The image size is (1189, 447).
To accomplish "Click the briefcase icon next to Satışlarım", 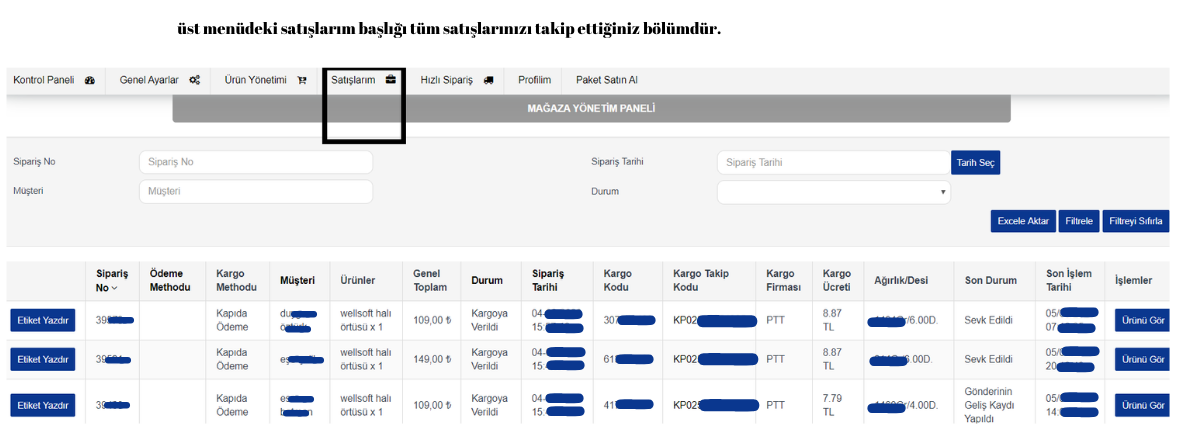I will [391, 80].
